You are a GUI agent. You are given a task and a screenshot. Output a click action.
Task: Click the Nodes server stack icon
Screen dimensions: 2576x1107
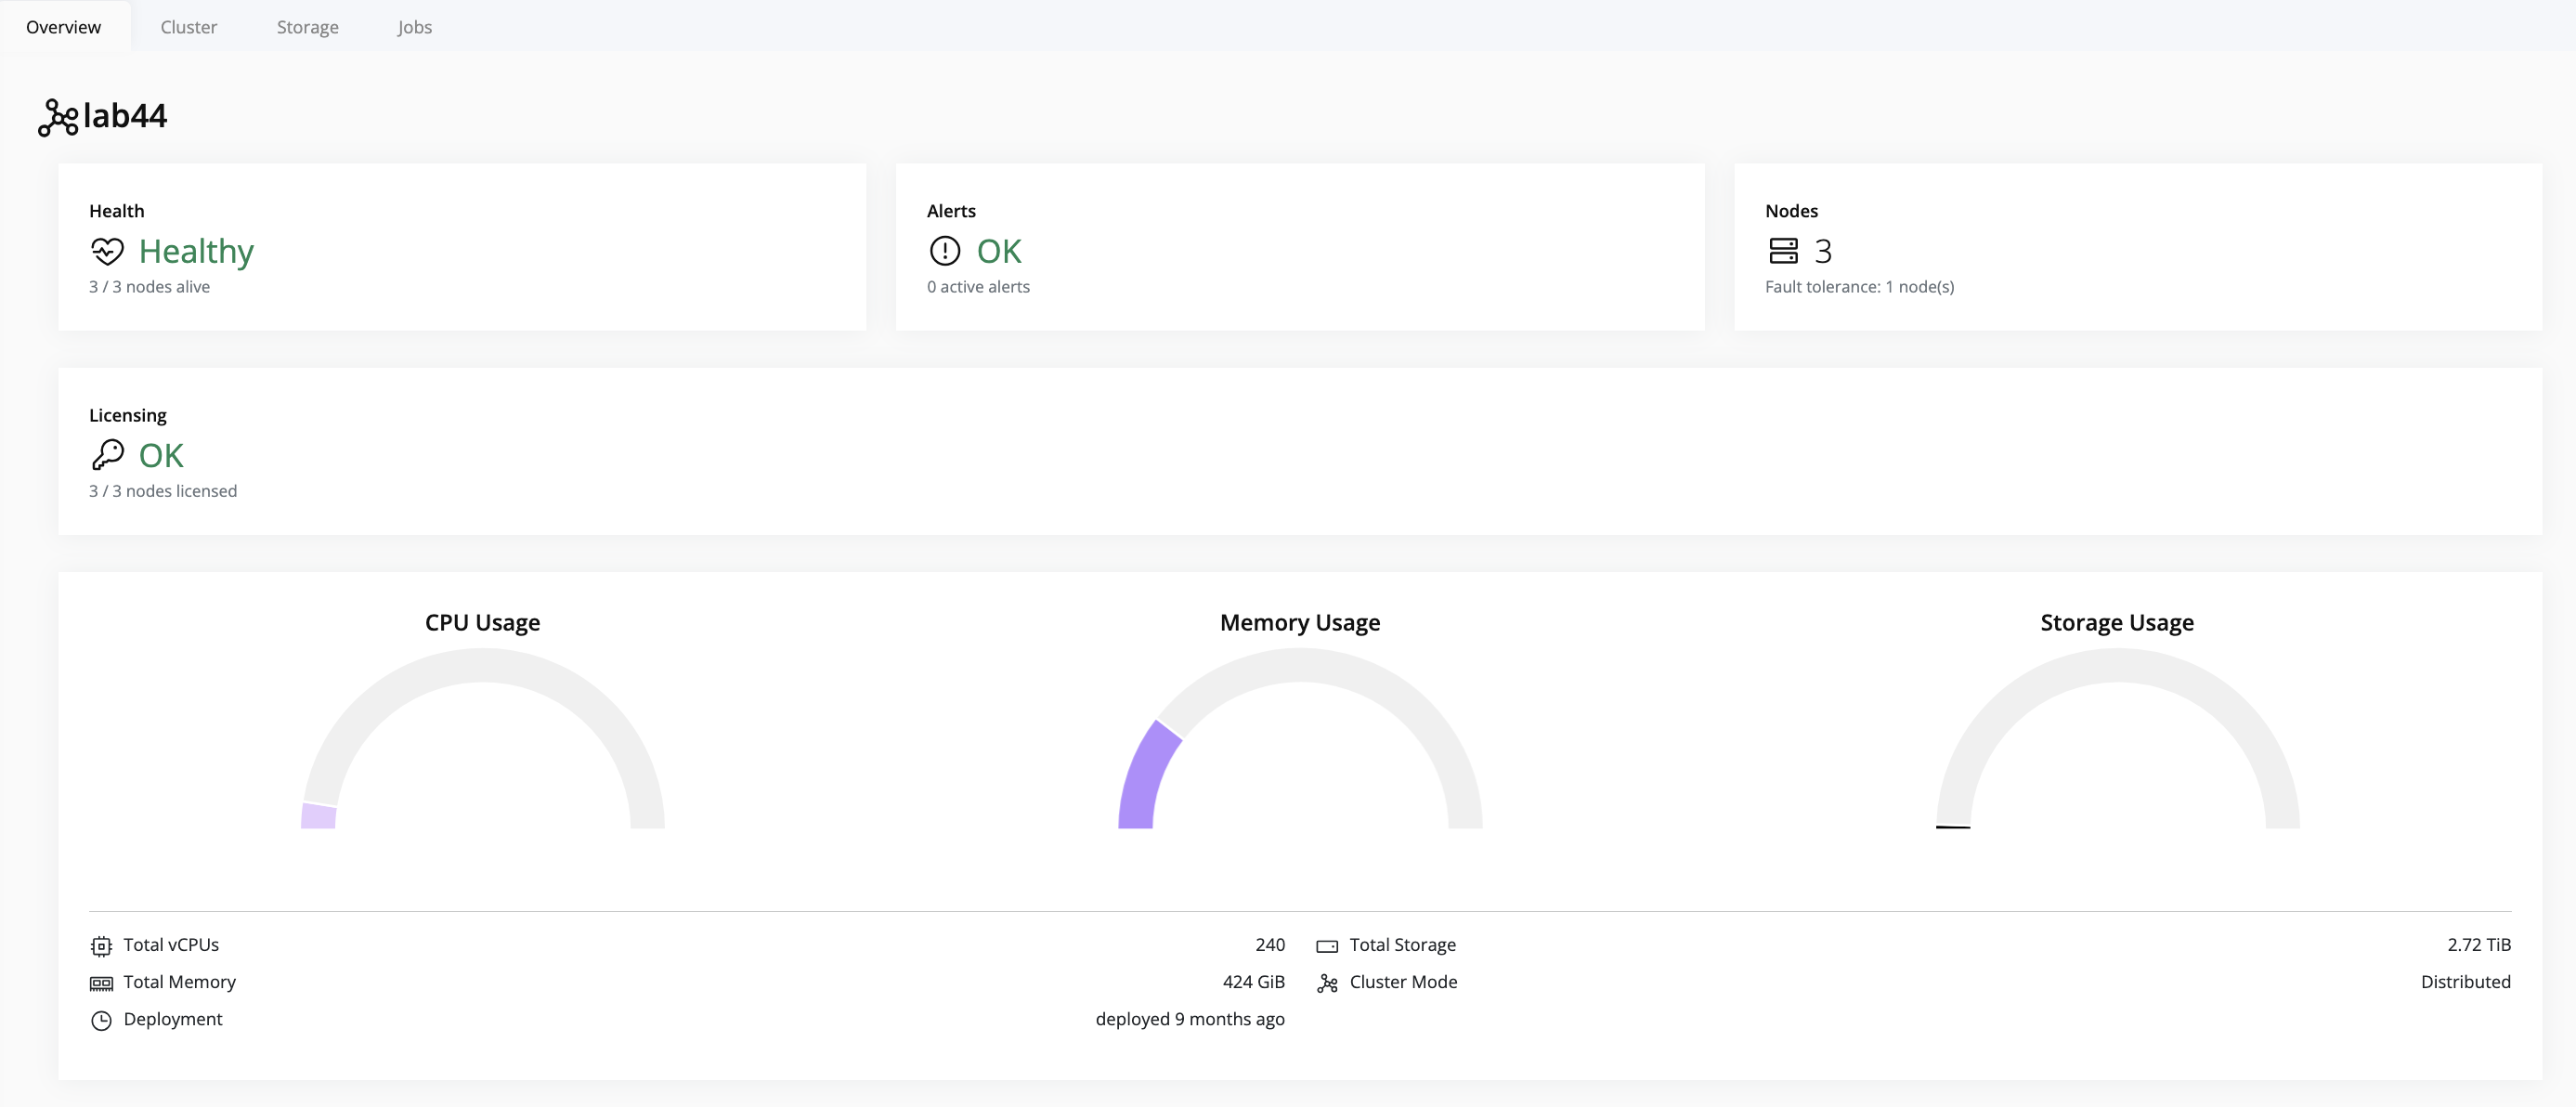tap(1783, 251)
